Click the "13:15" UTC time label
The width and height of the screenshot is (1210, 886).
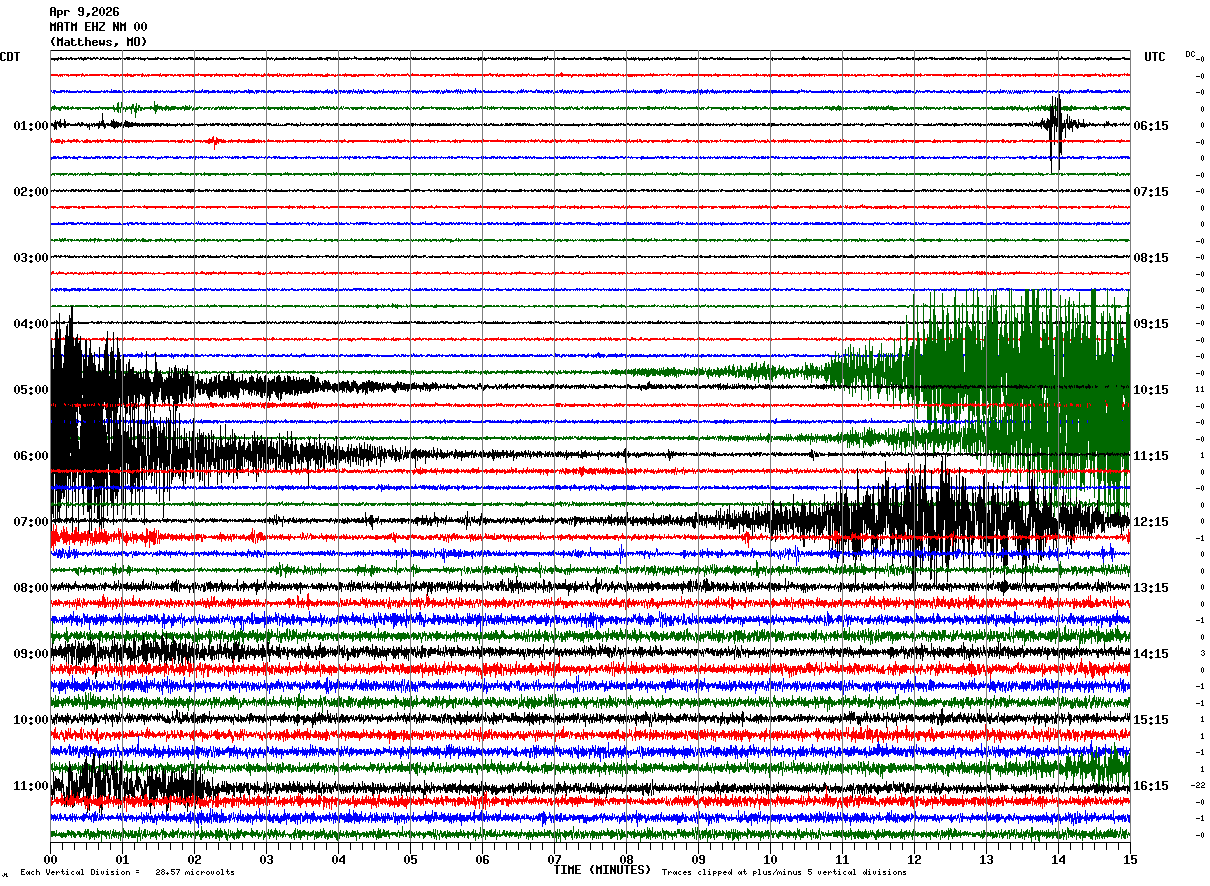click(1151, 588)
